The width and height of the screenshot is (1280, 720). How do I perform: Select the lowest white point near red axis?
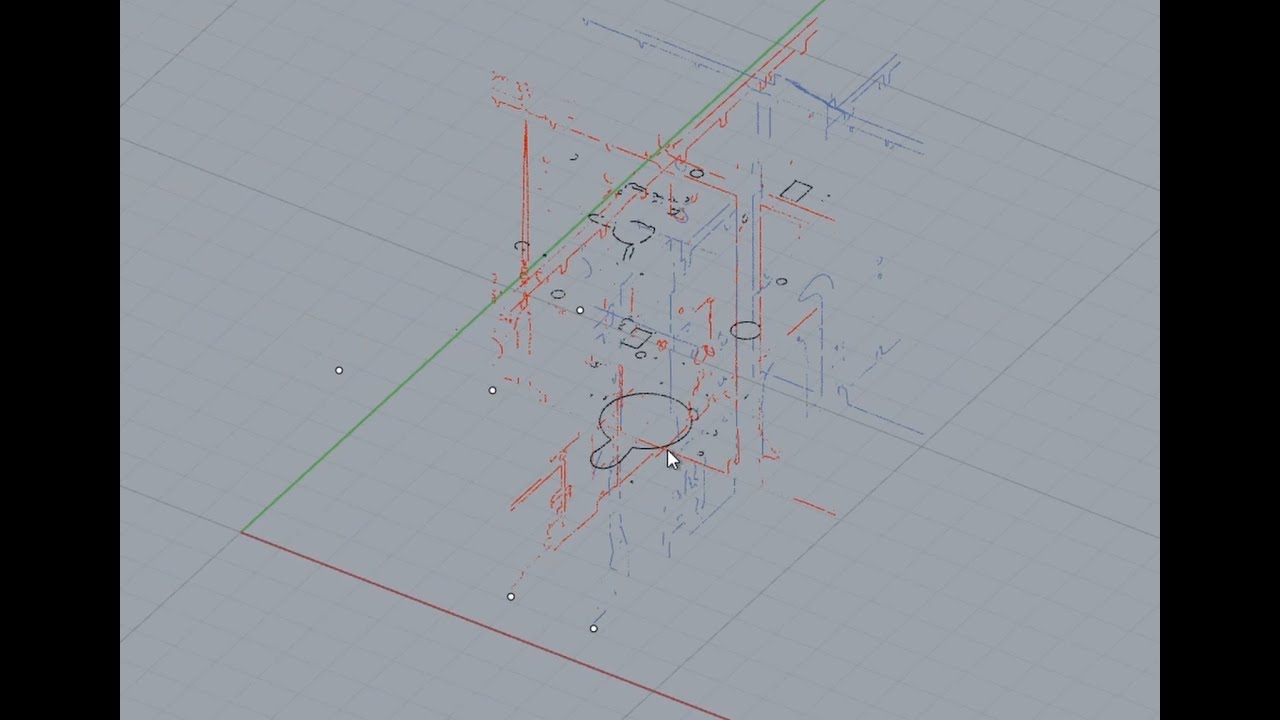pyautogui.click(x=594, y=628)
